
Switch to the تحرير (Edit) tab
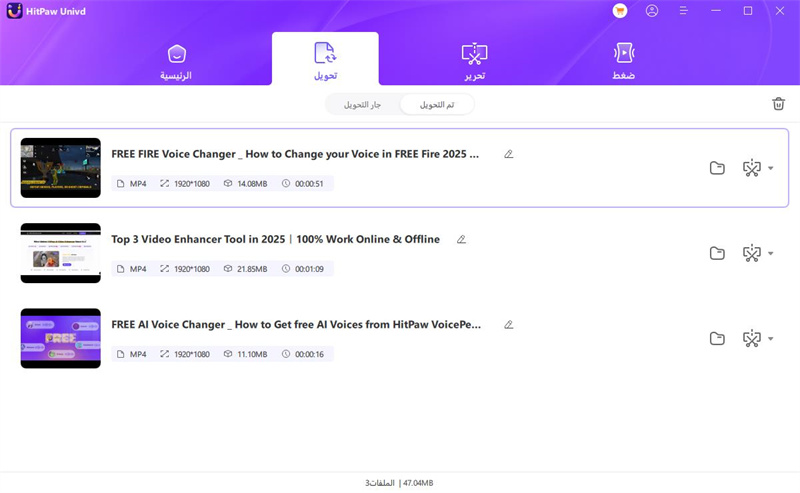474,60
